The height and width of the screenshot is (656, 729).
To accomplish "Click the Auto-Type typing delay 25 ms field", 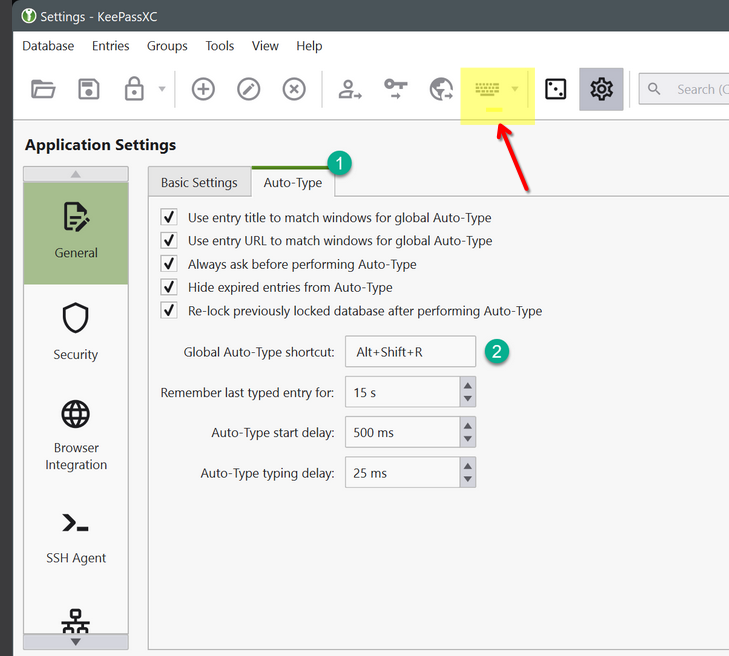I will pyautogui.click(x=403, y=472).
